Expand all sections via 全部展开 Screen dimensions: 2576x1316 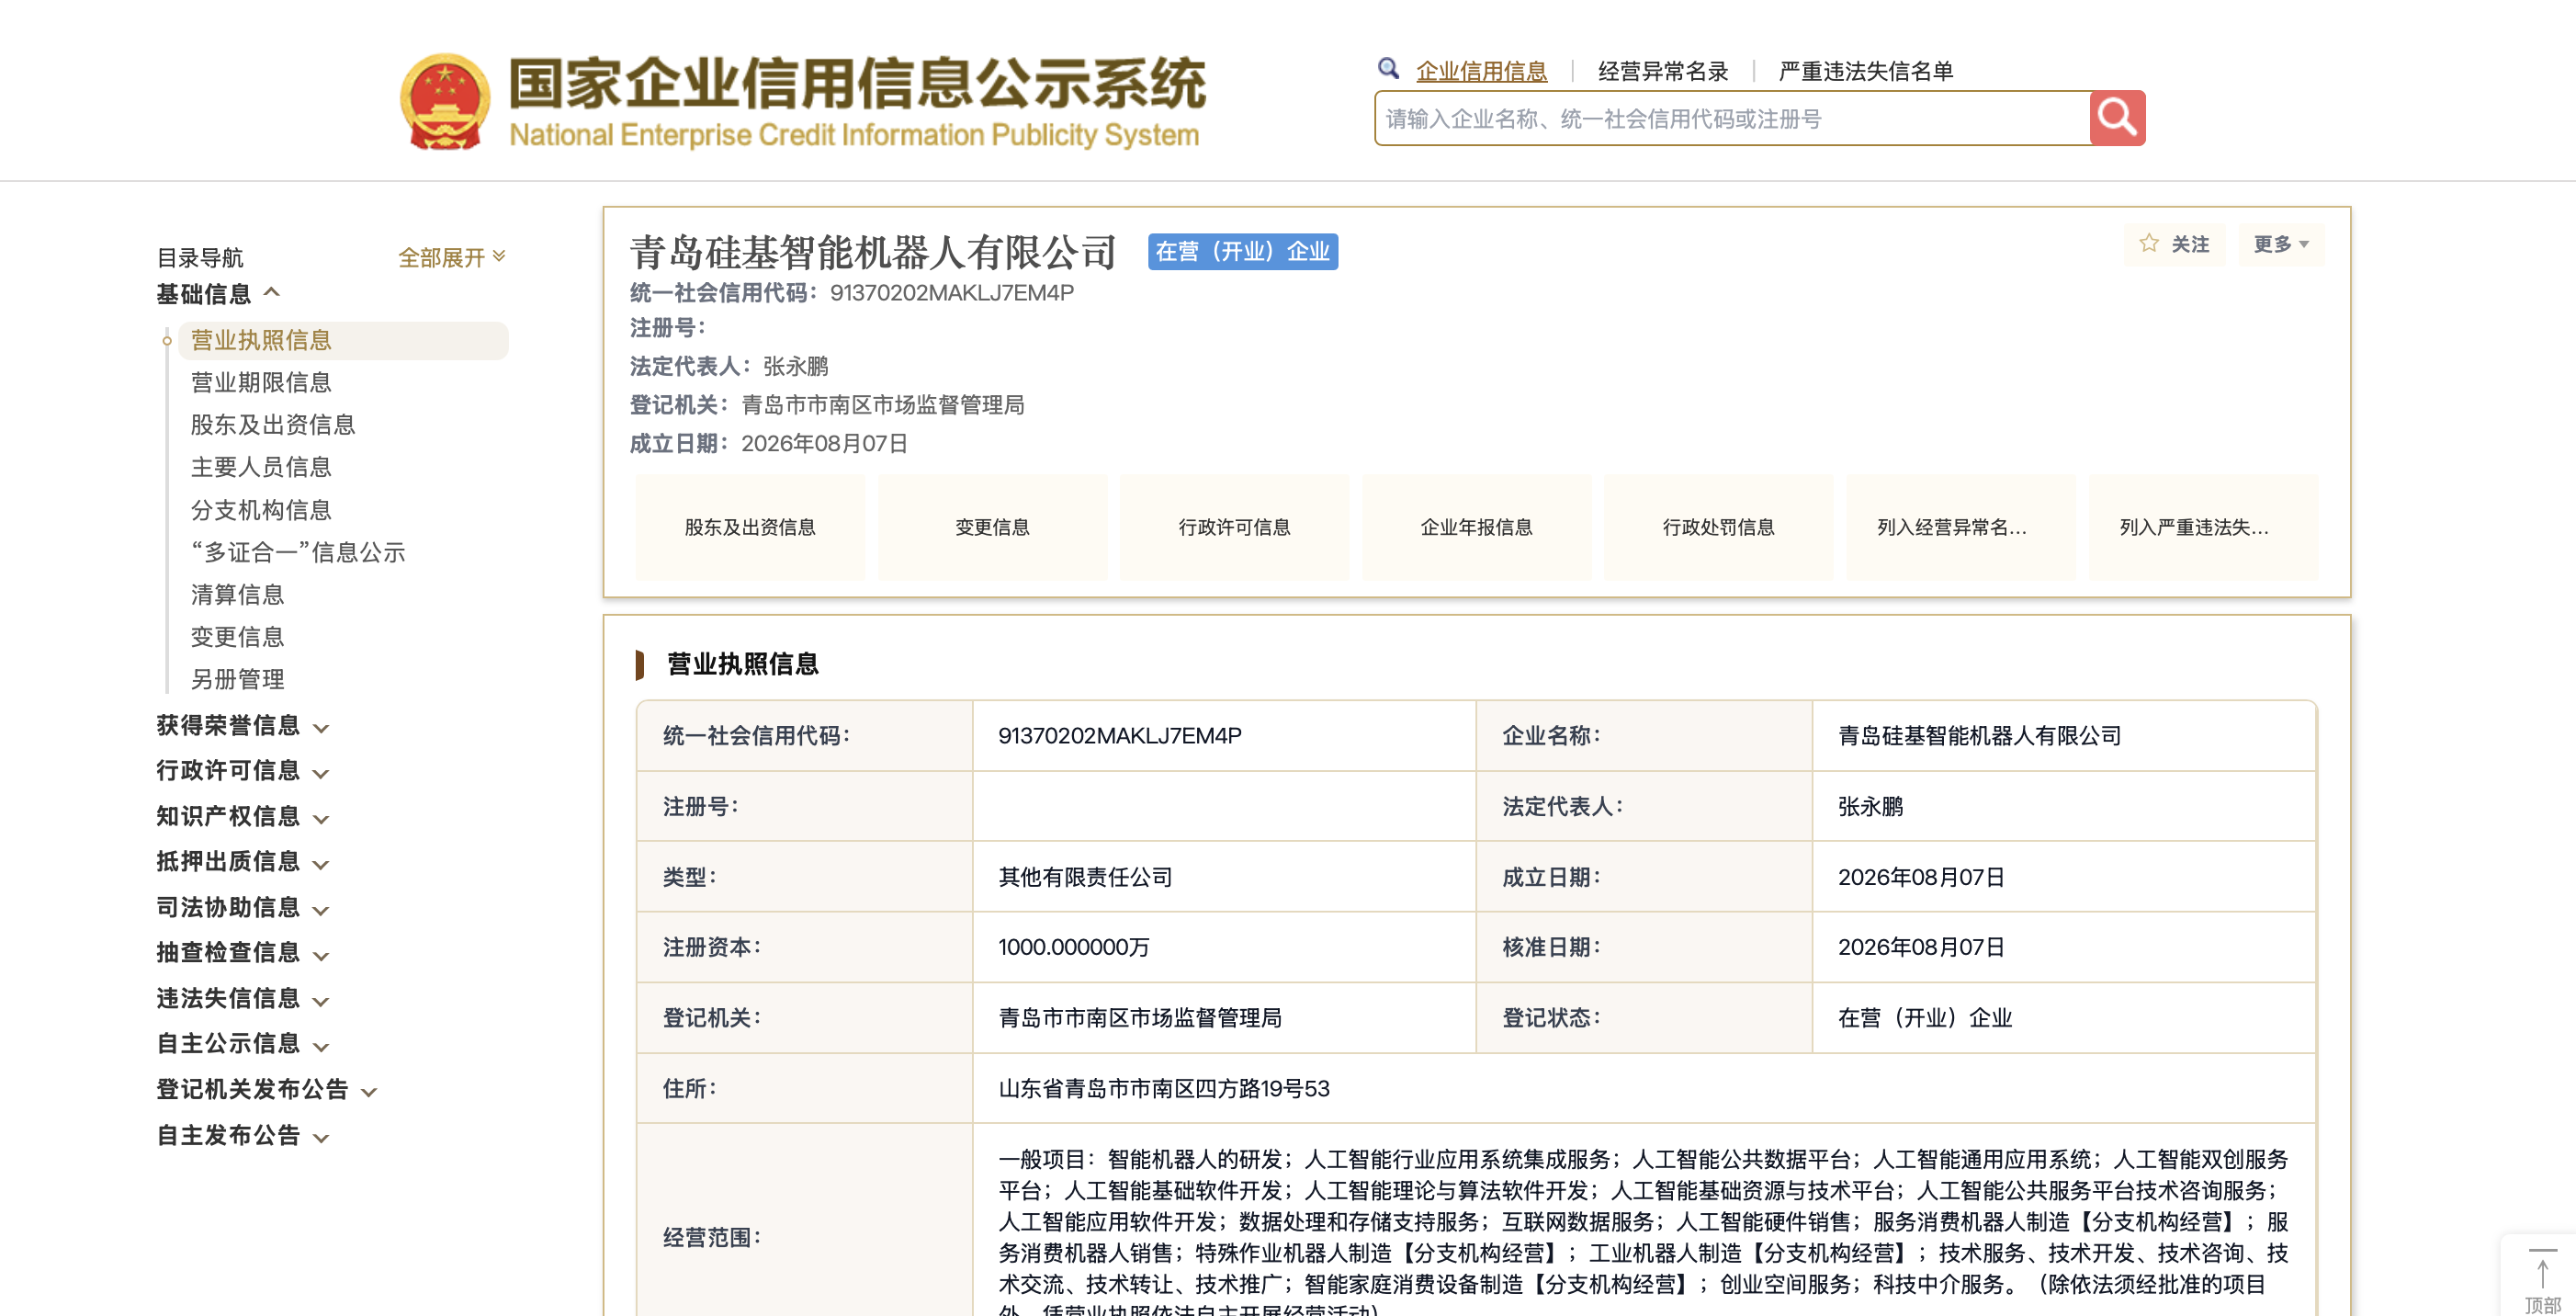[x=451, y=258]
